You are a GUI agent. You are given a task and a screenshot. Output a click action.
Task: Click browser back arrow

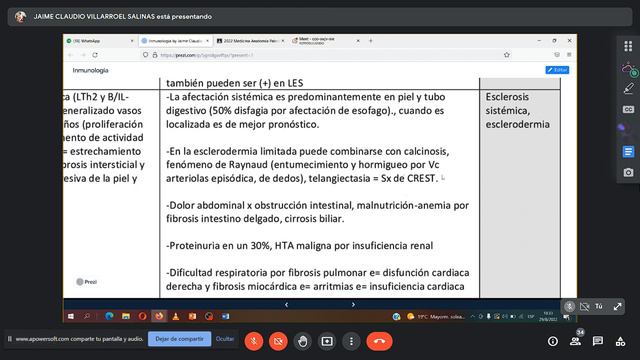71,55
